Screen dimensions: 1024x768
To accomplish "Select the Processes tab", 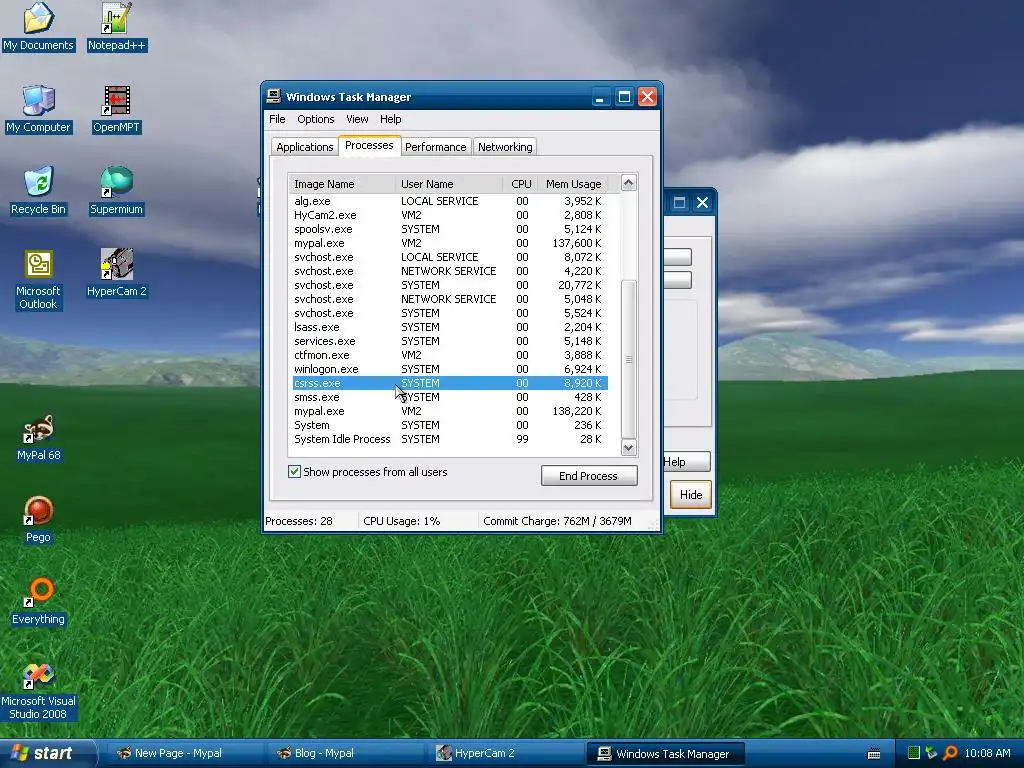I will click(x=369, y=145).
